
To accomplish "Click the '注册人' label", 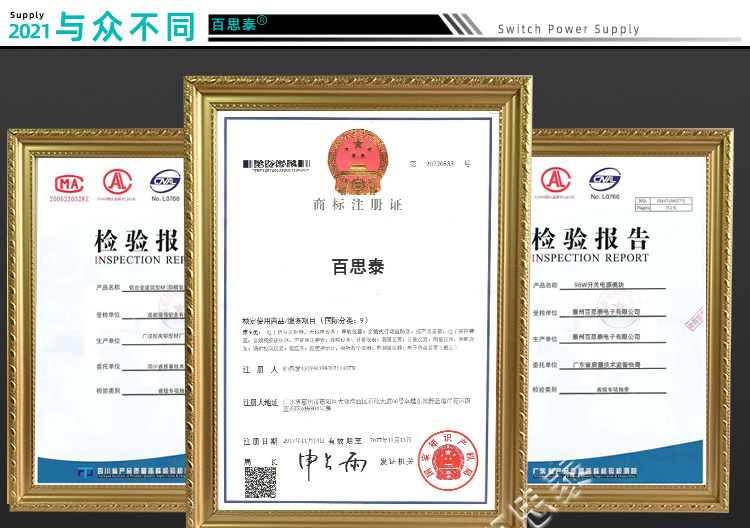I will click(x=260, y=369).
